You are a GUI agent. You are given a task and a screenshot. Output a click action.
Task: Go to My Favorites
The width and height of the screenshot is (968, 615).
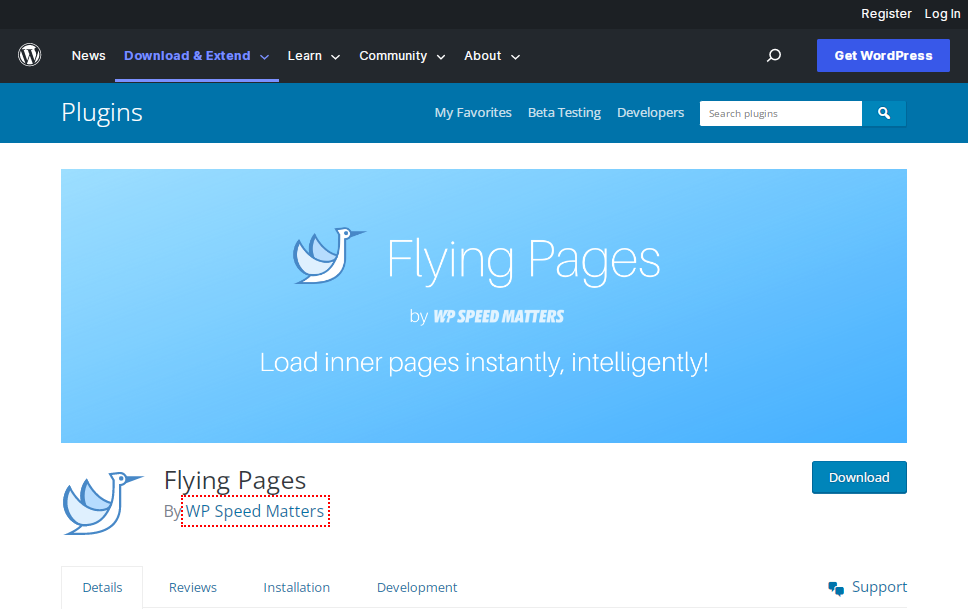pyautogui.click(x=473, y=113)
